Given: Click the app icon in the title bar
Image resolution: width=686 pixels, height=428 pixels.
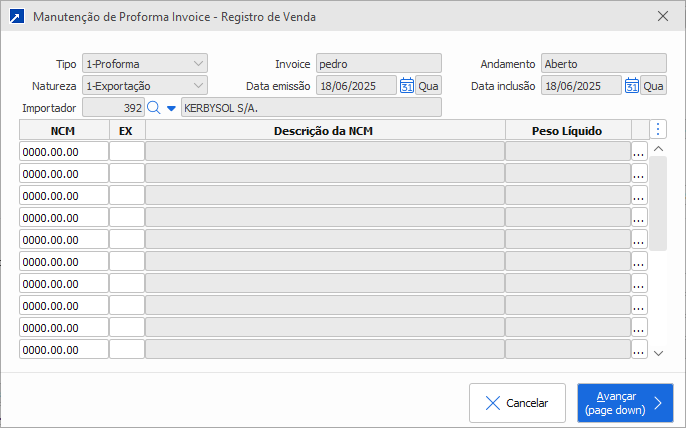Looking at the screenshot, I should (x=14, y=16).
